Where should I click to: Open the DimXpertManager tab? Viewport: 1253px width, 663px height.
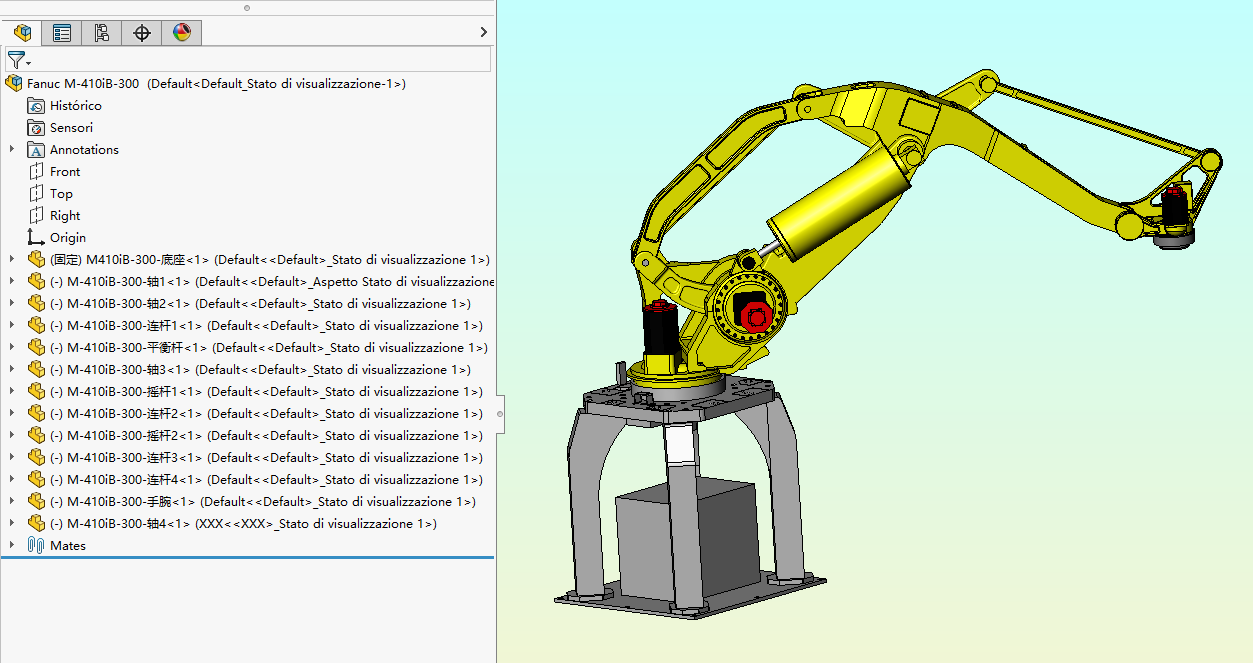[x=142, y=32]
